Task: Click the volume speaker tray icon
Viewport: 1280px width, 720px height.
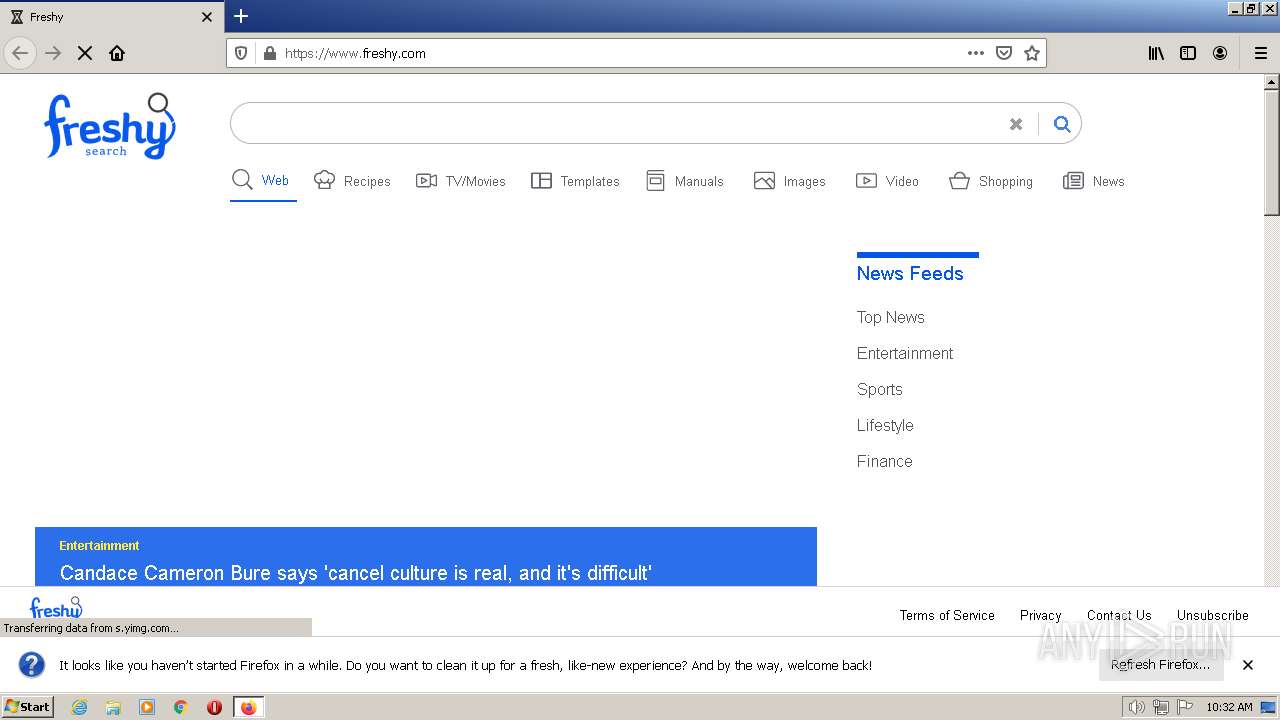Action: [1137, 707]
